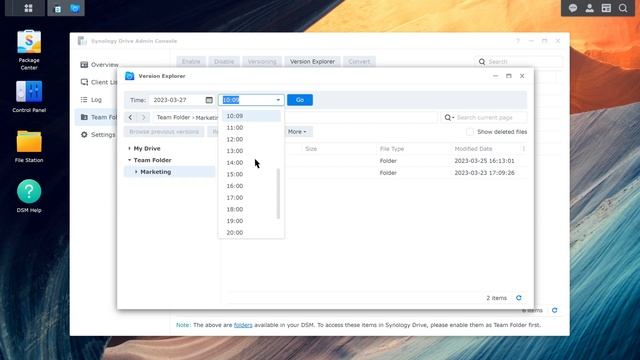Open the More dropdown menu
Screen dimensions: 640x360
point(297,132)
